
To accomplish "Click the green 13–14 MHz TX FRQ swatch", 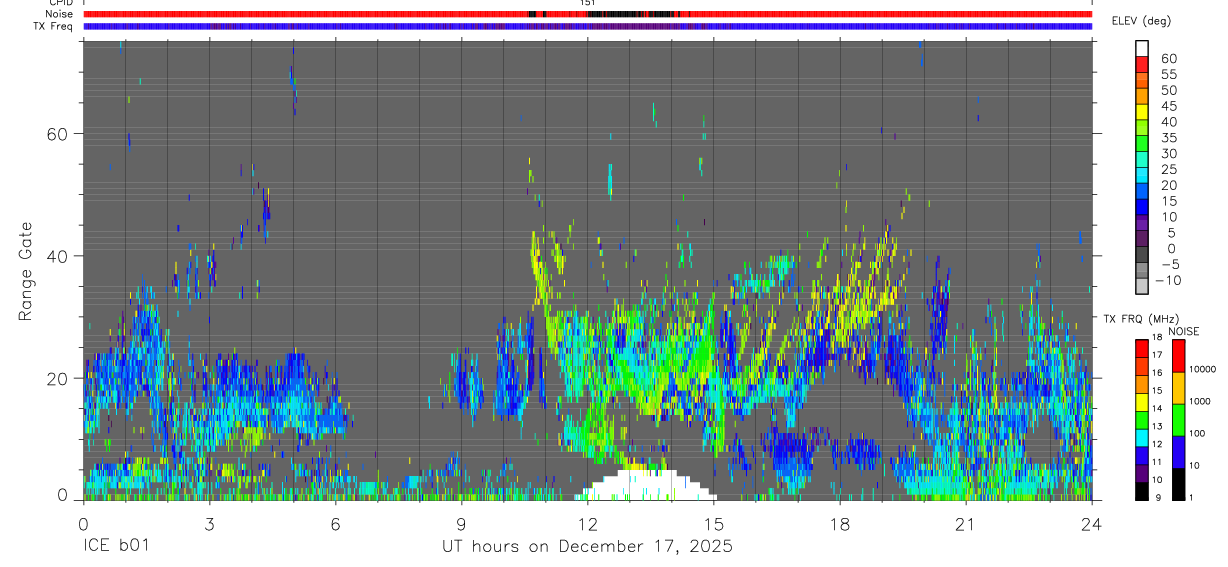I will tap(1142, 420).
